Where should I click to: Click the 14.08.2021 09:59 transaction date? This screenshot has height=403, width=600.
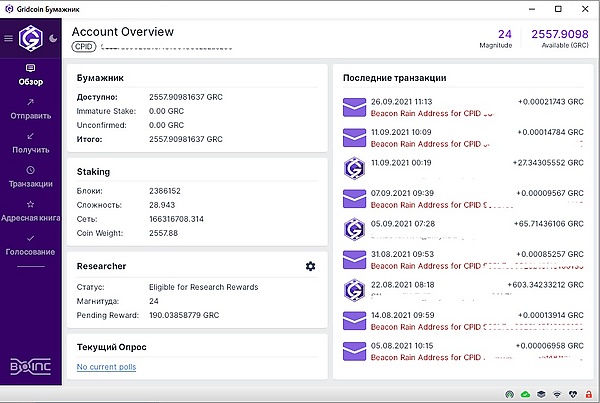(403, 315)
